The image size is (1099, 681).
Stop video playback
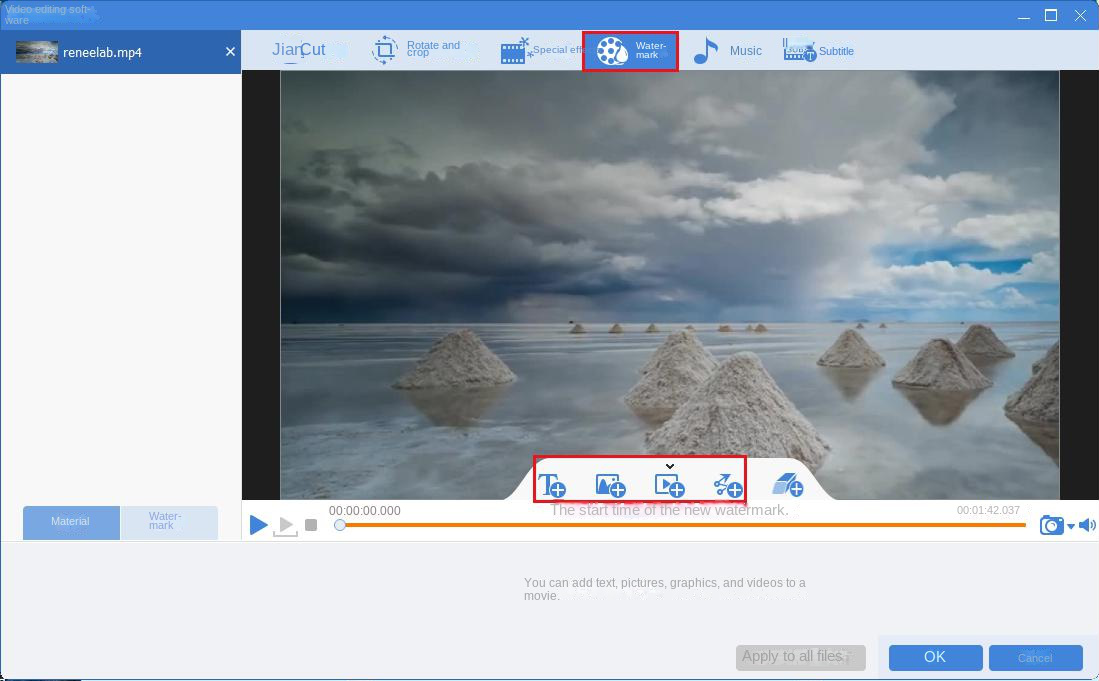coord(311,525)
